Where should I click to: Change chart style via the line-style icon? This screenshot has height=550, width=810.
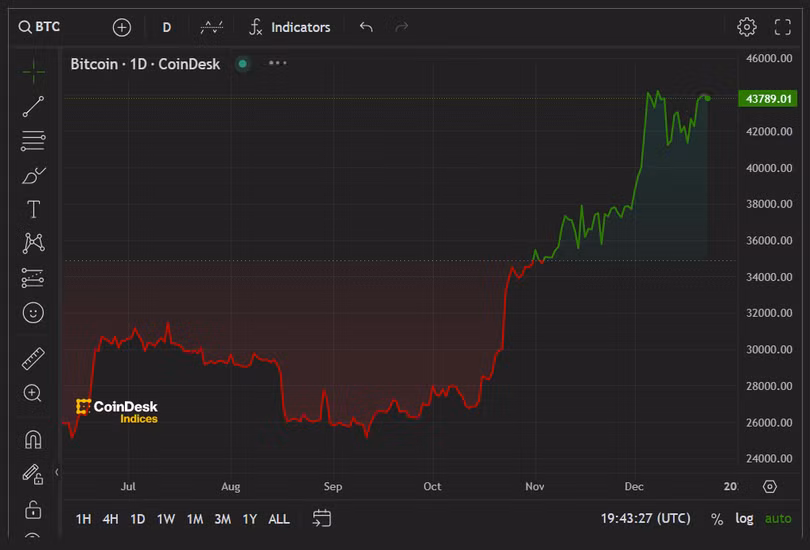pyautogui.click(x=212, y=27)
